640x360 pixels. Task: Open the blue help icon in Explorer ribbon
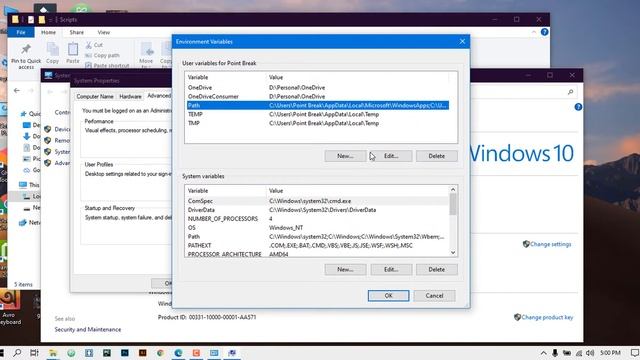tap(544, 32)
